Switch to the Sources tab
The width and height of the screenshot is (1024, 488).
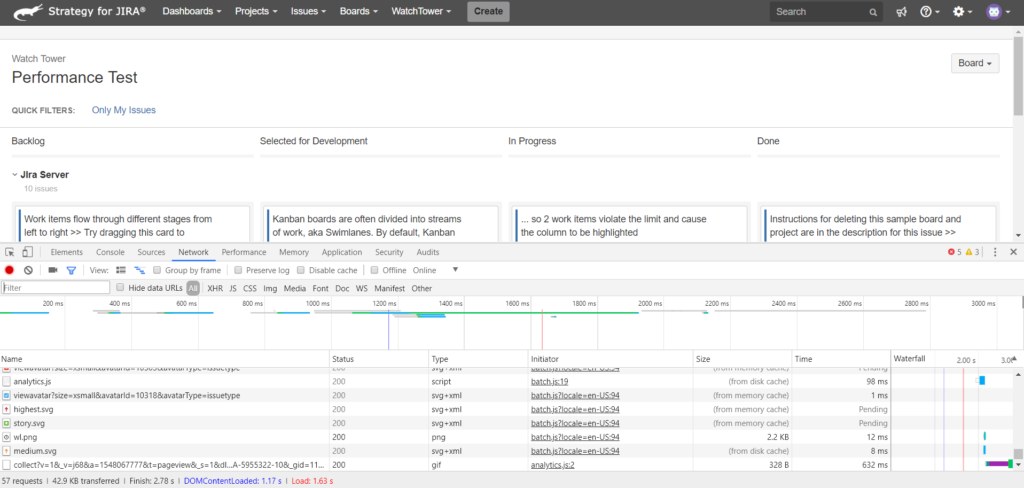coord(152,252)
